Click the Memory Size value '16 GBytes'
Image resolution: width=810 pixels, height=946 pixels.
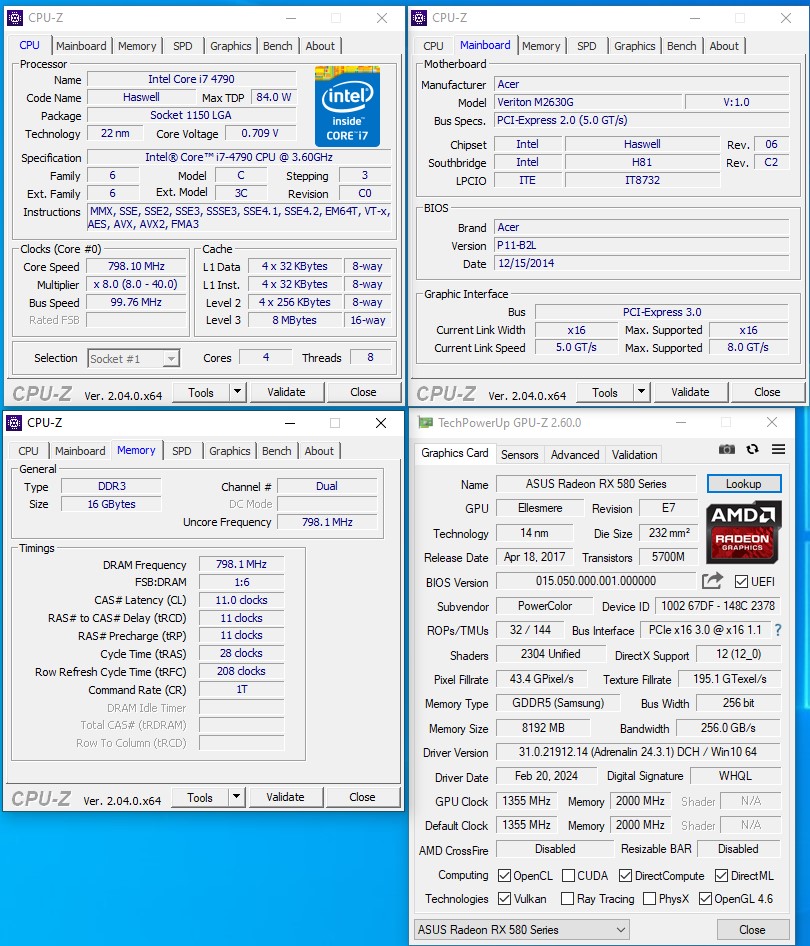pyautogui.click(x=112, y=504)
